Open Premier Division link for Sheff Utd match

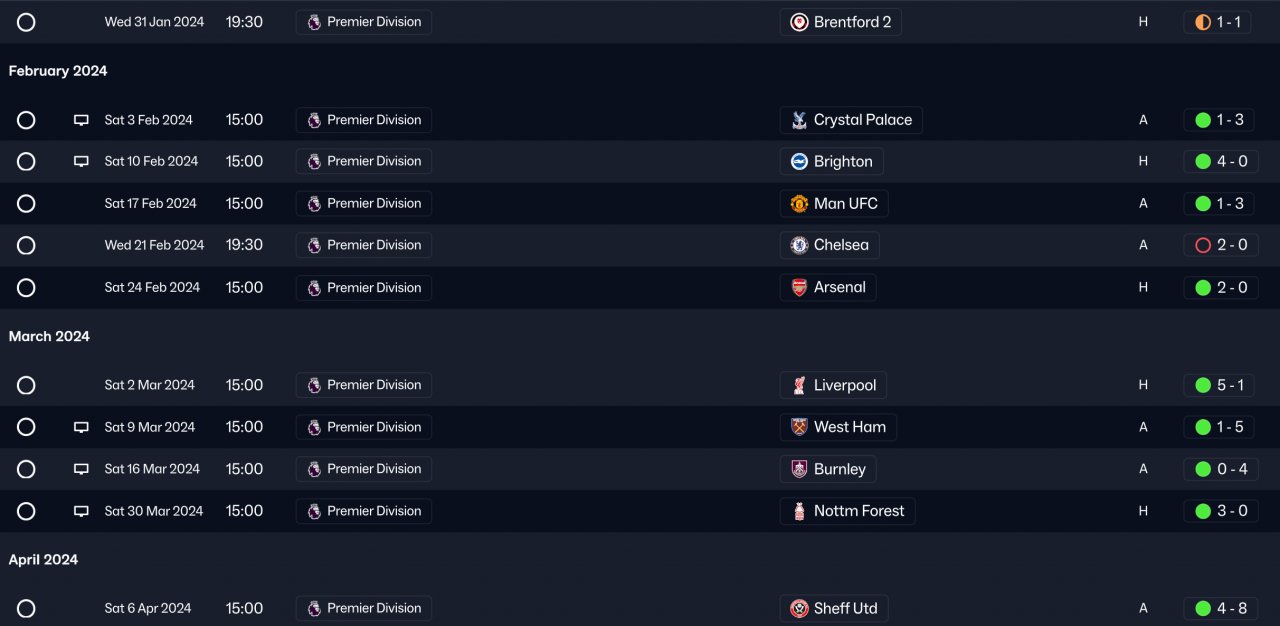[364, 608]
